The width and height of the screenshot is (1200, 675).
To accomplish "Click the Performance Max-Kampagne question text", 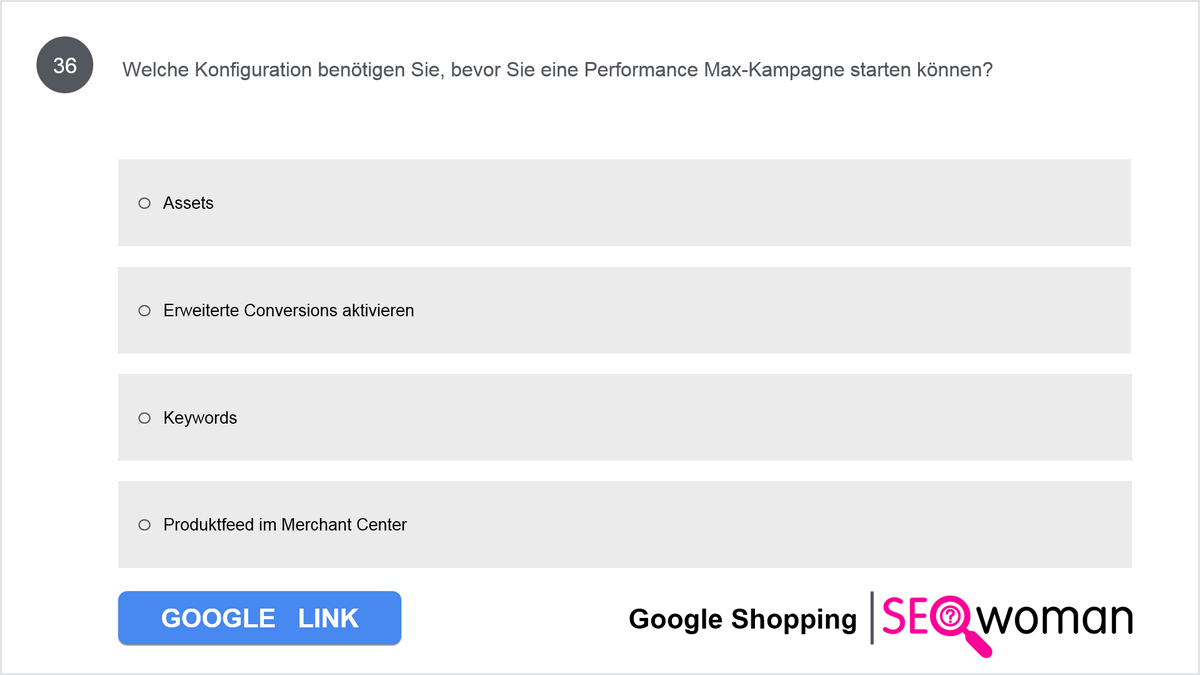I will [557, 70].
